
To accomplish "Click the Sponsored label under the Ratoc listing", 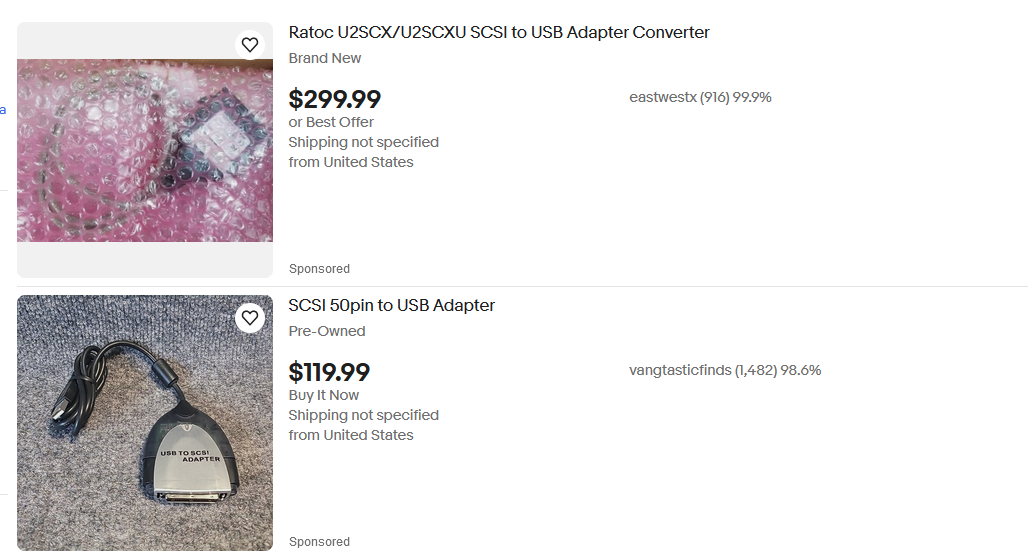I will (x=319, y=269).
